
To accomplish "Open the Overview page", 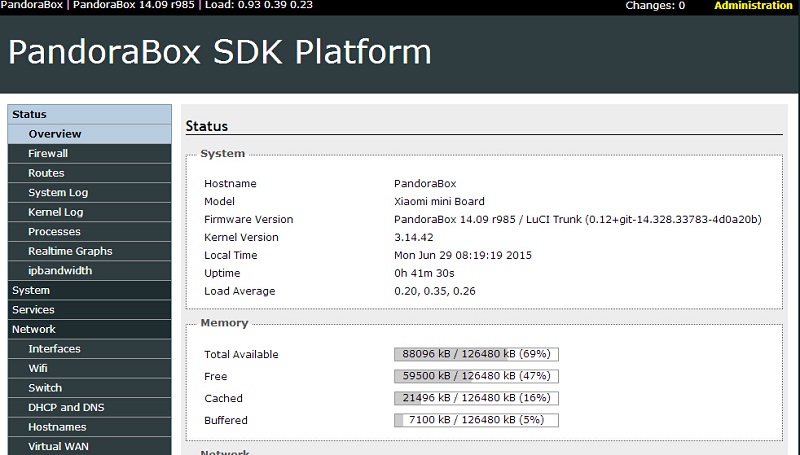I will click(89, 134).
